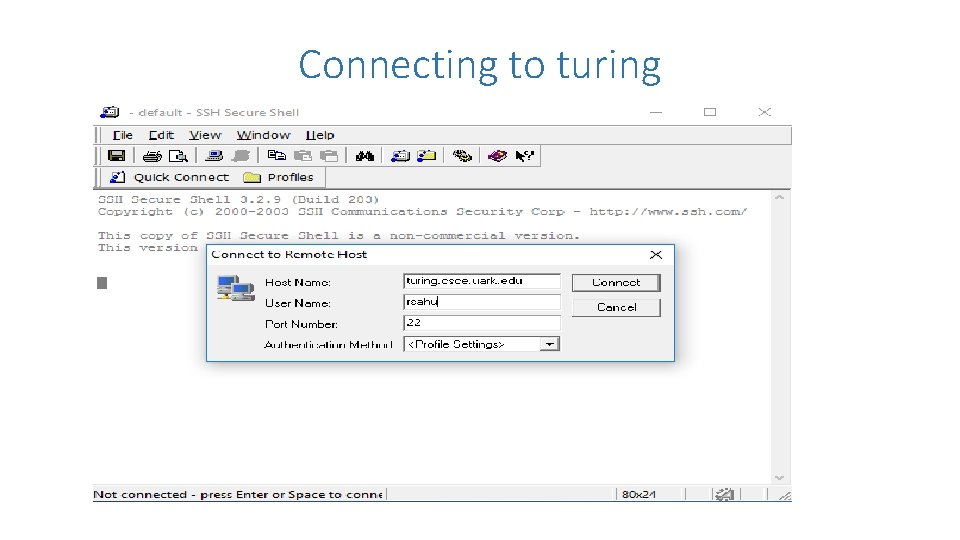Open the Profiles folder button
Image resolution: width=960 pixels, height=540 pixels.
coord(279,178)
